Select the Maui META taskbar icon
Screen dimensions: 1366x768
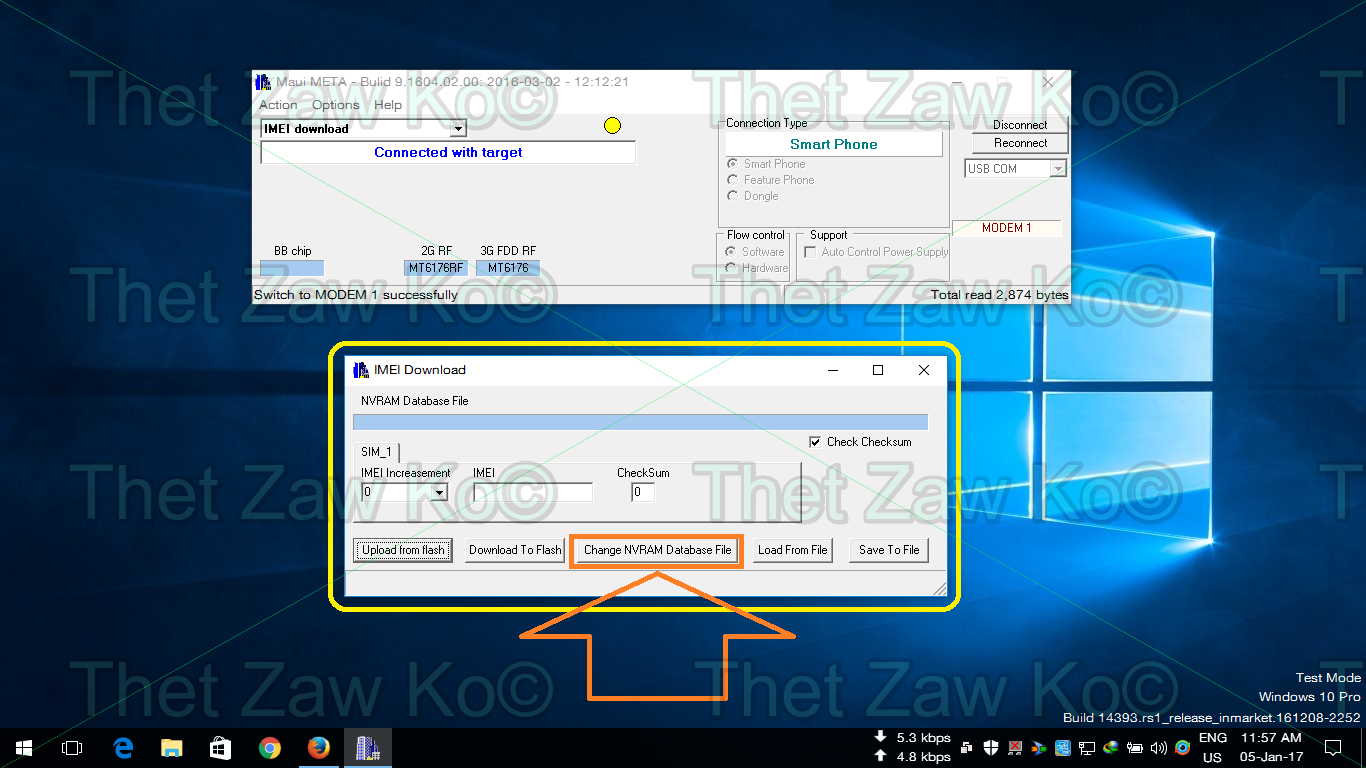(x=367, y=748)
